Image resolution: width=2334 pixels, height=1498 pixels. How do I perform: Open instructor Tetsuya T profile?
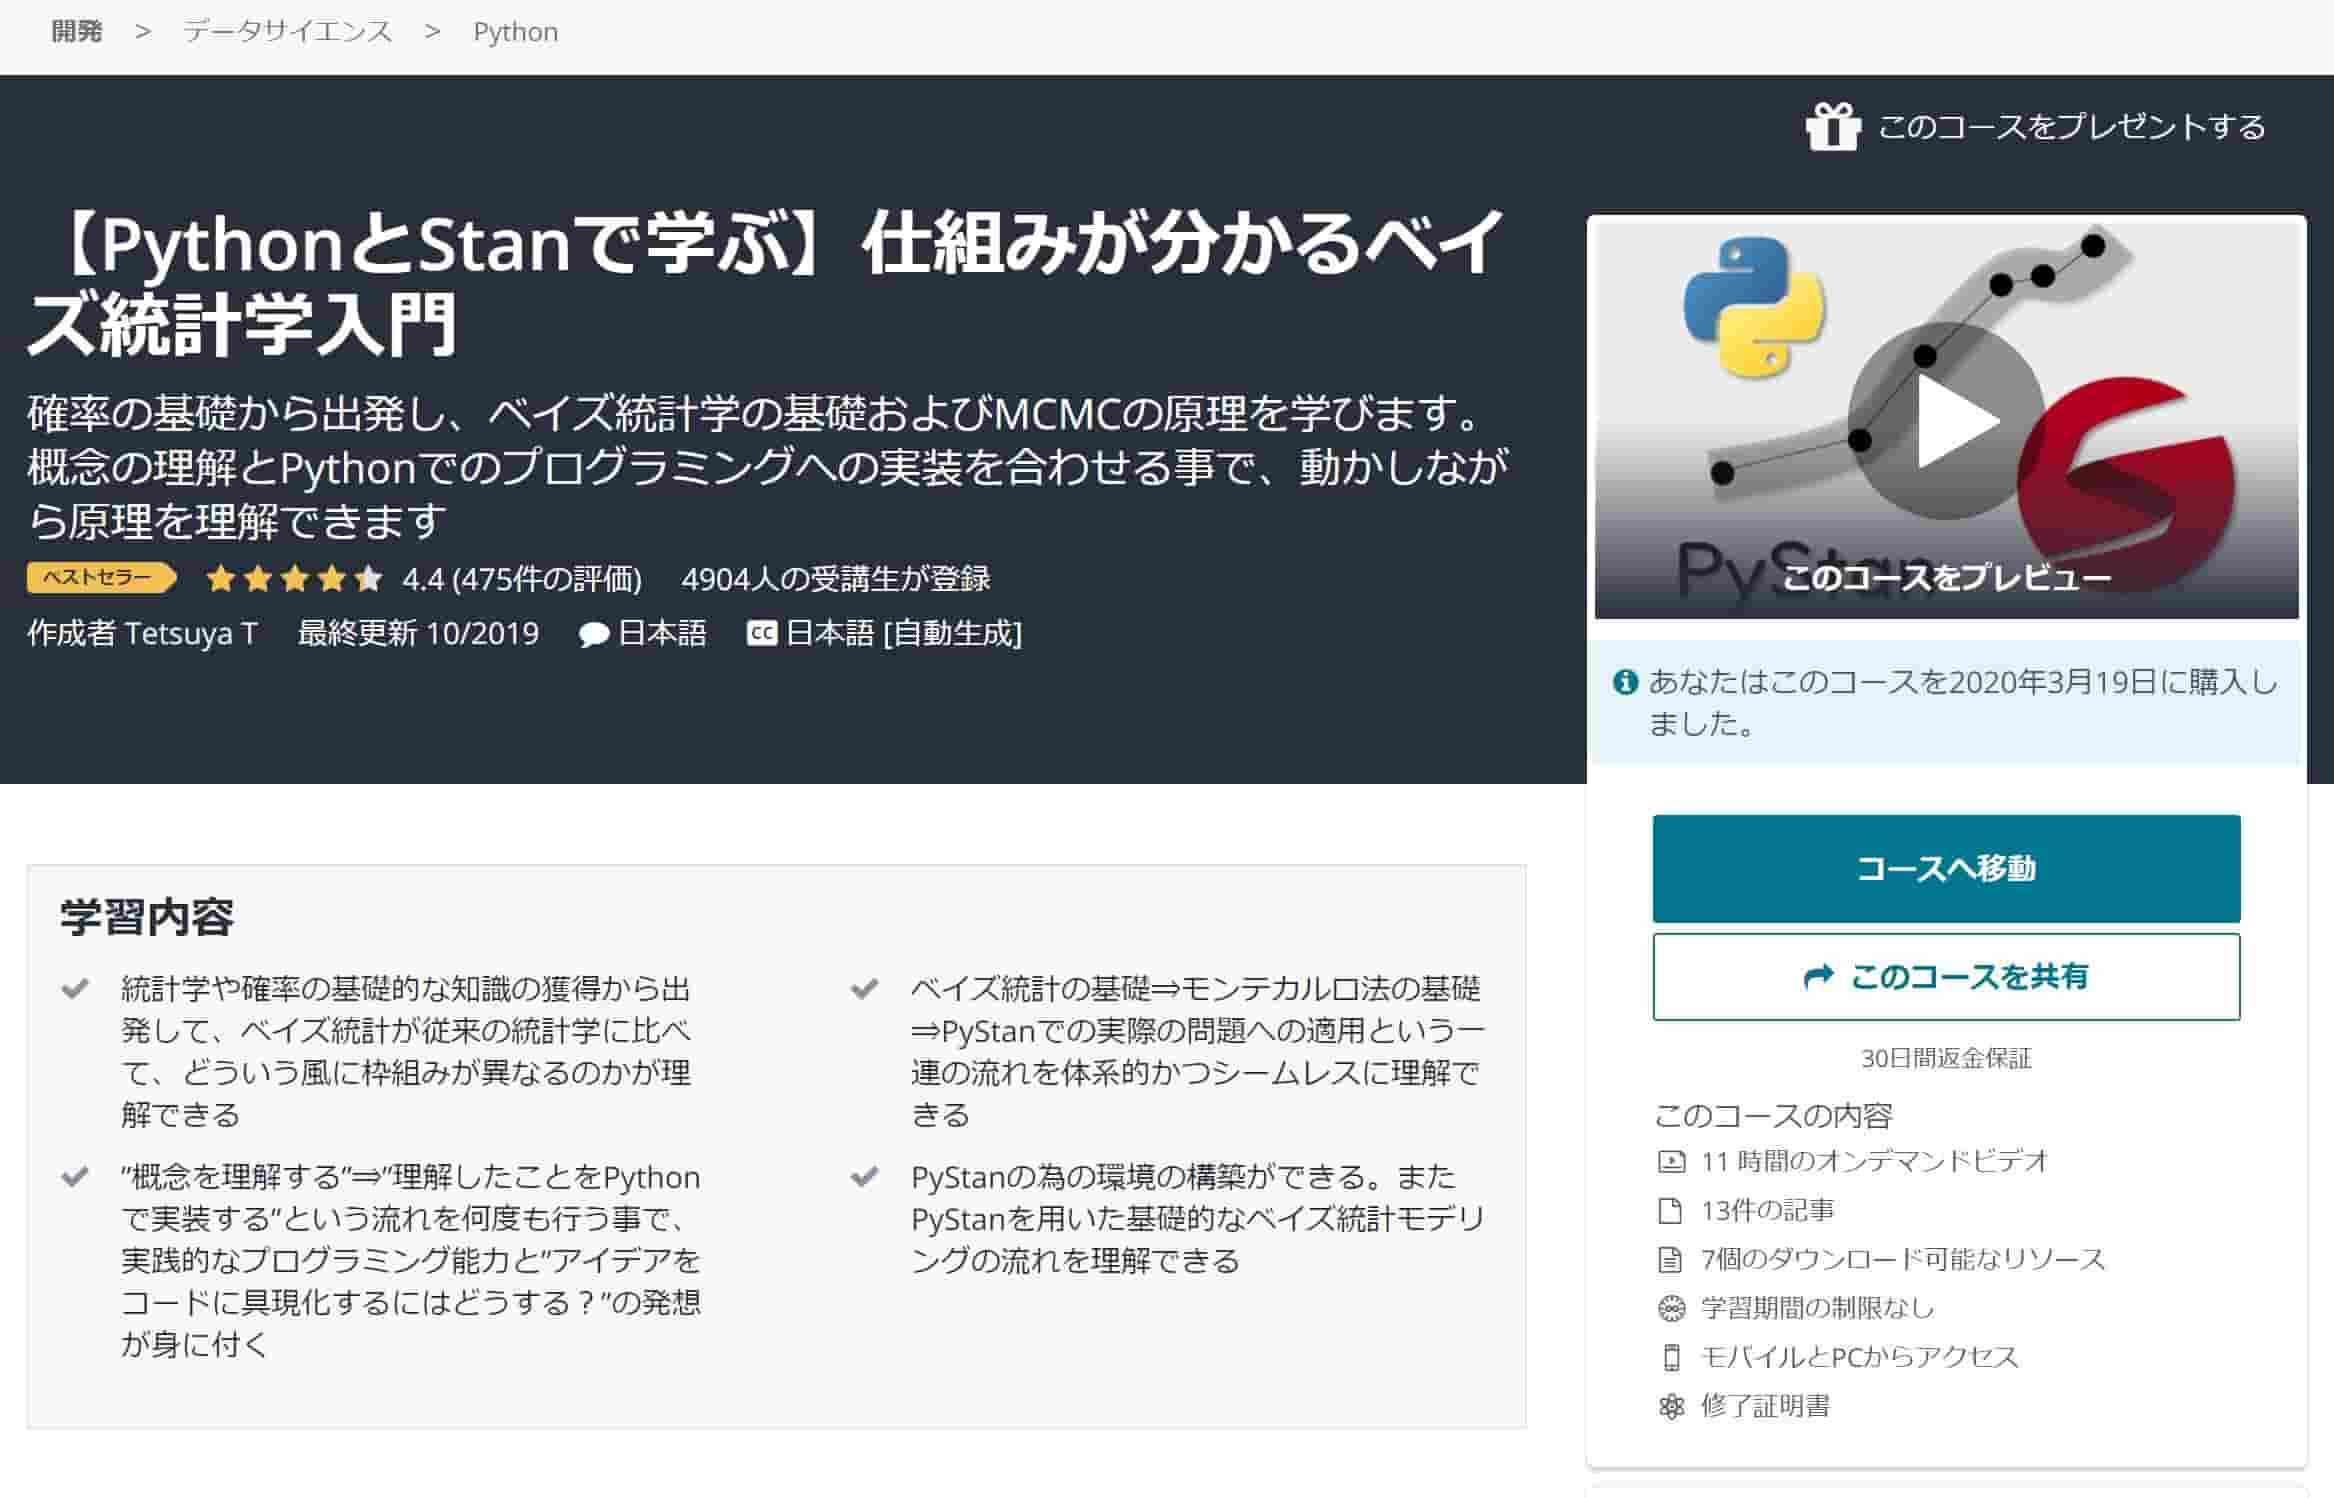click(192, 633)
